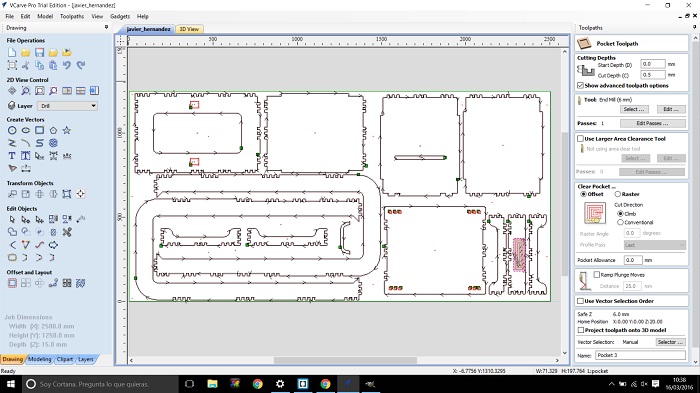This screenshot has width=700, height=393.
Task: Click the Trim vectors scissors icon
Action: pyautogui.click(x=67, y=232)
